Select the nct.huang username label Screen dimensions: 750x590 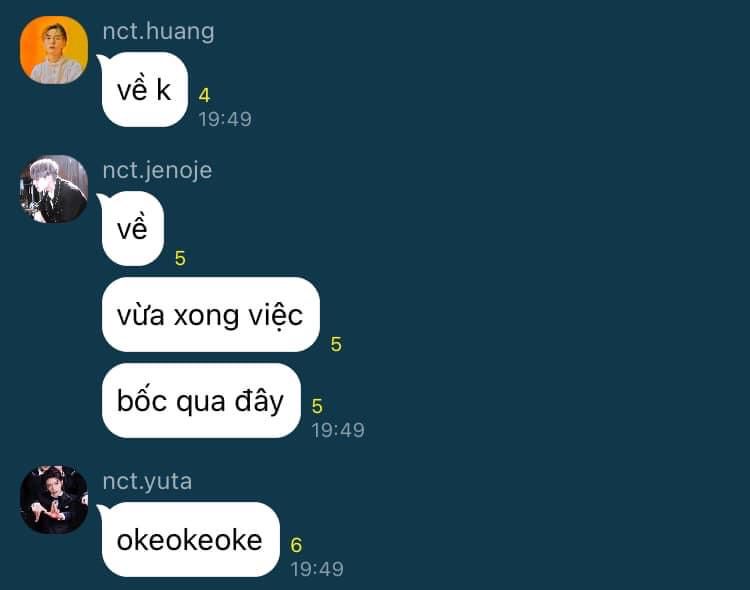pos(158,32)
